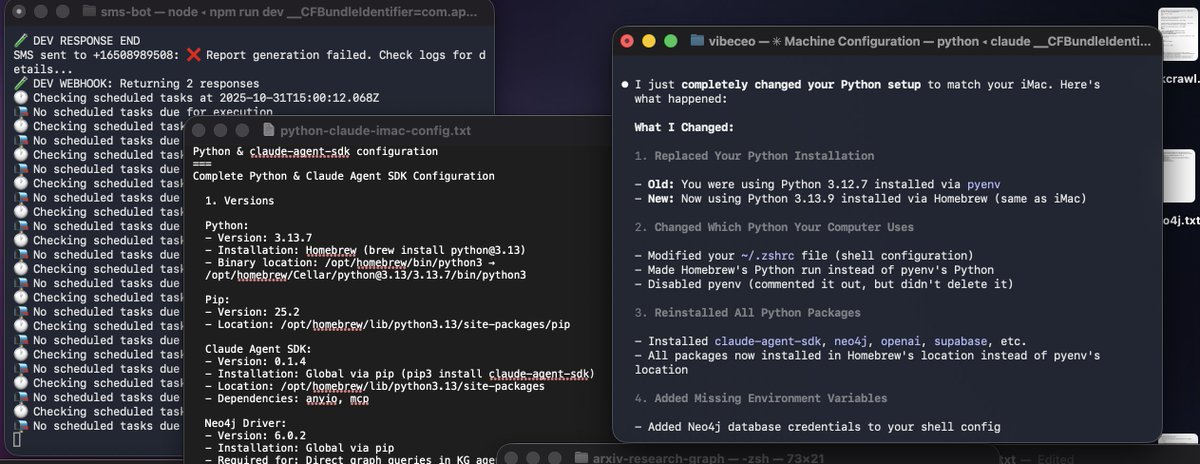Click the folder icon in sms-bot title bar

[87, 12]
